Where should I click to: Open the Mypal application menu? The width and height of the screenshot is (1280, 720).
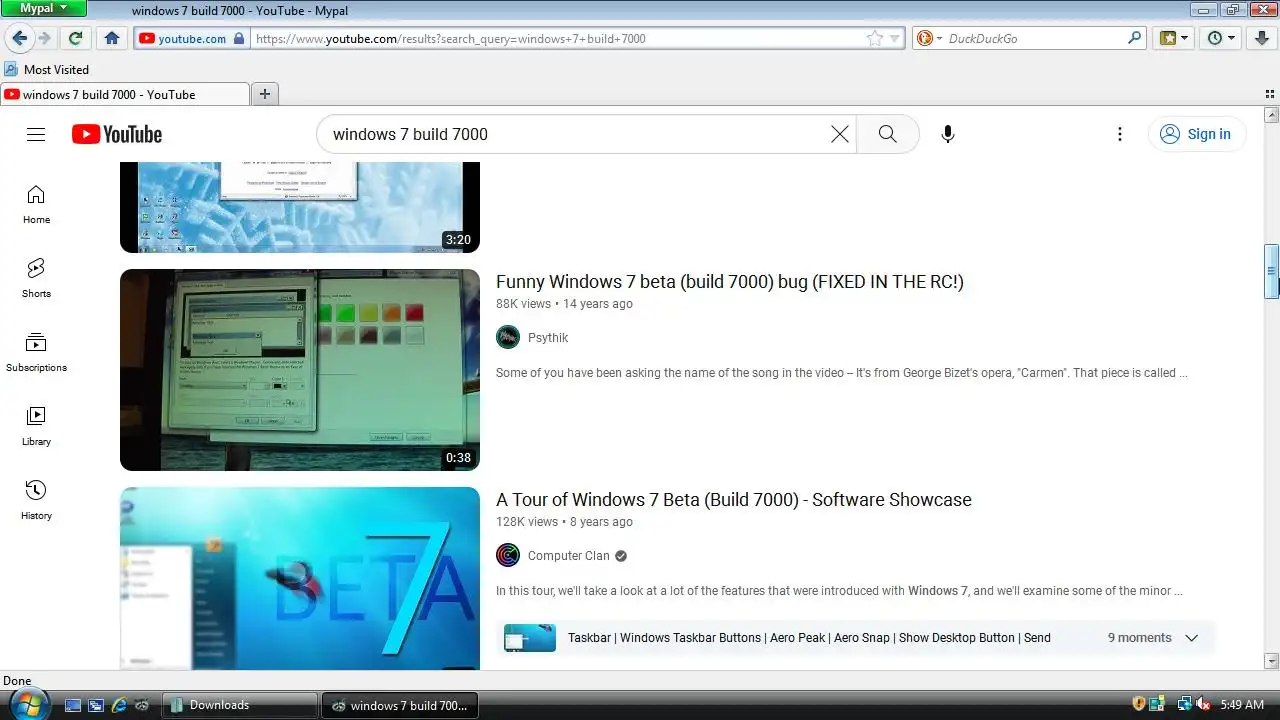coord(44,9)
